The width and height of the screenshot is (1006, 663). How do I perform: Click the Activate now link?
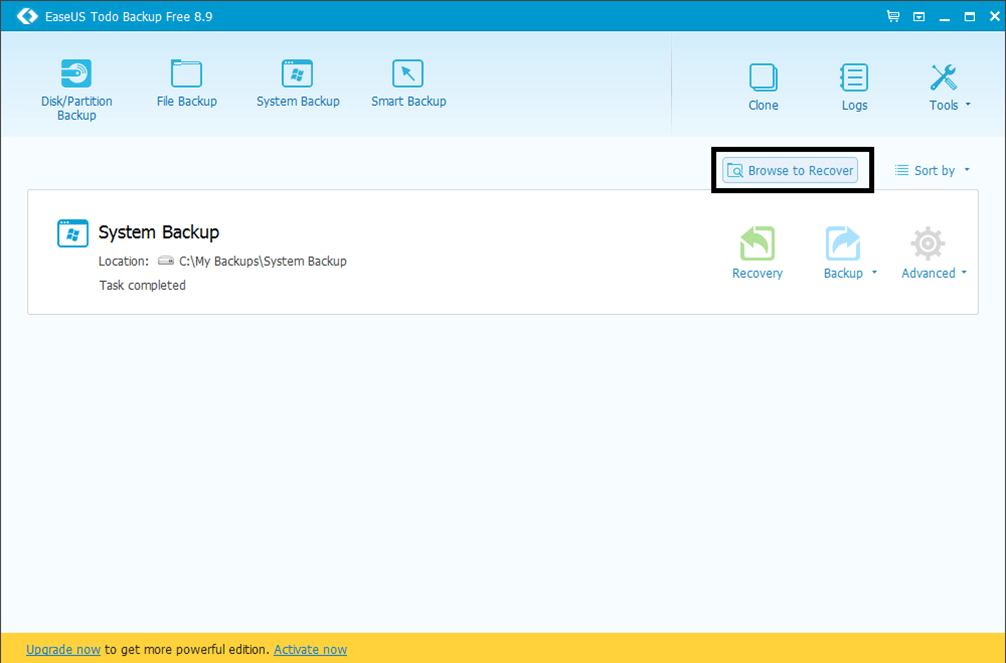coord(311,650)
